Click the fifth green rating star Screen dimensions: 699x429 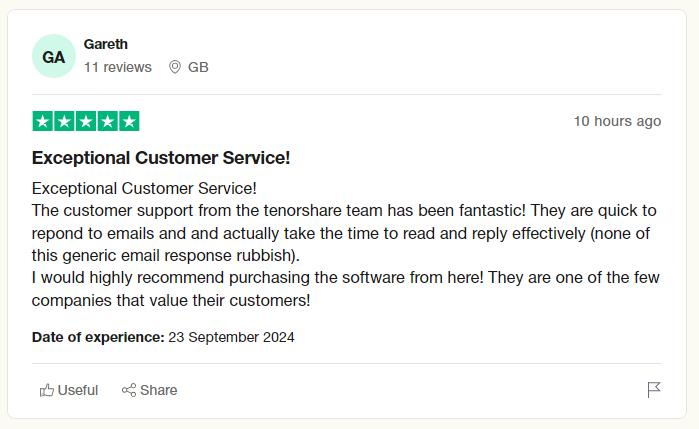point(129,121)
